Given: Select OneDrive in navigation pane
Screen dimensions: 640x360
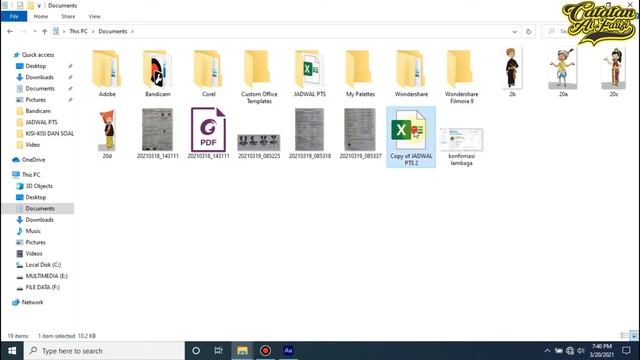Looking at the screenshot, I should point(33,160).
